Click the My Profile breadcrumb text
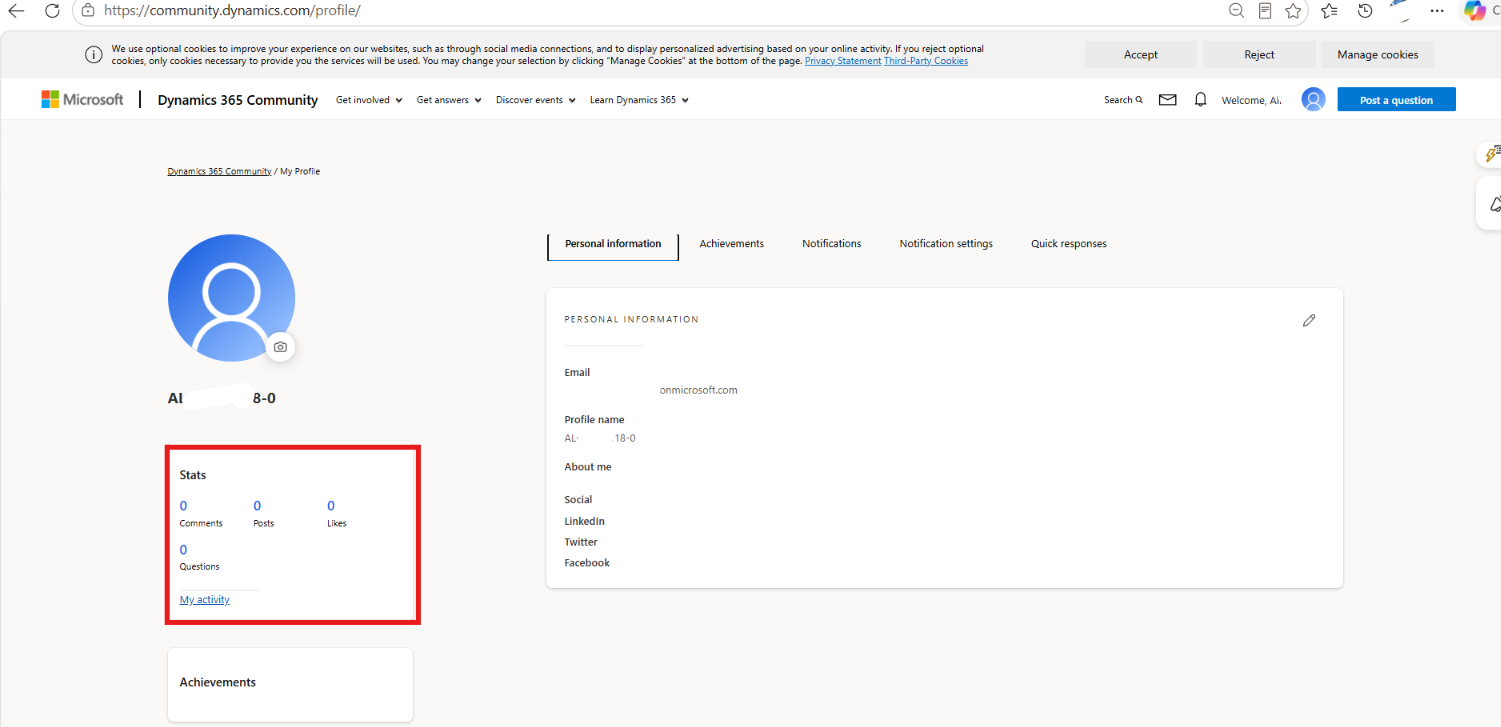This screenshot has width=1501, height=727. (x=300, y=172)
